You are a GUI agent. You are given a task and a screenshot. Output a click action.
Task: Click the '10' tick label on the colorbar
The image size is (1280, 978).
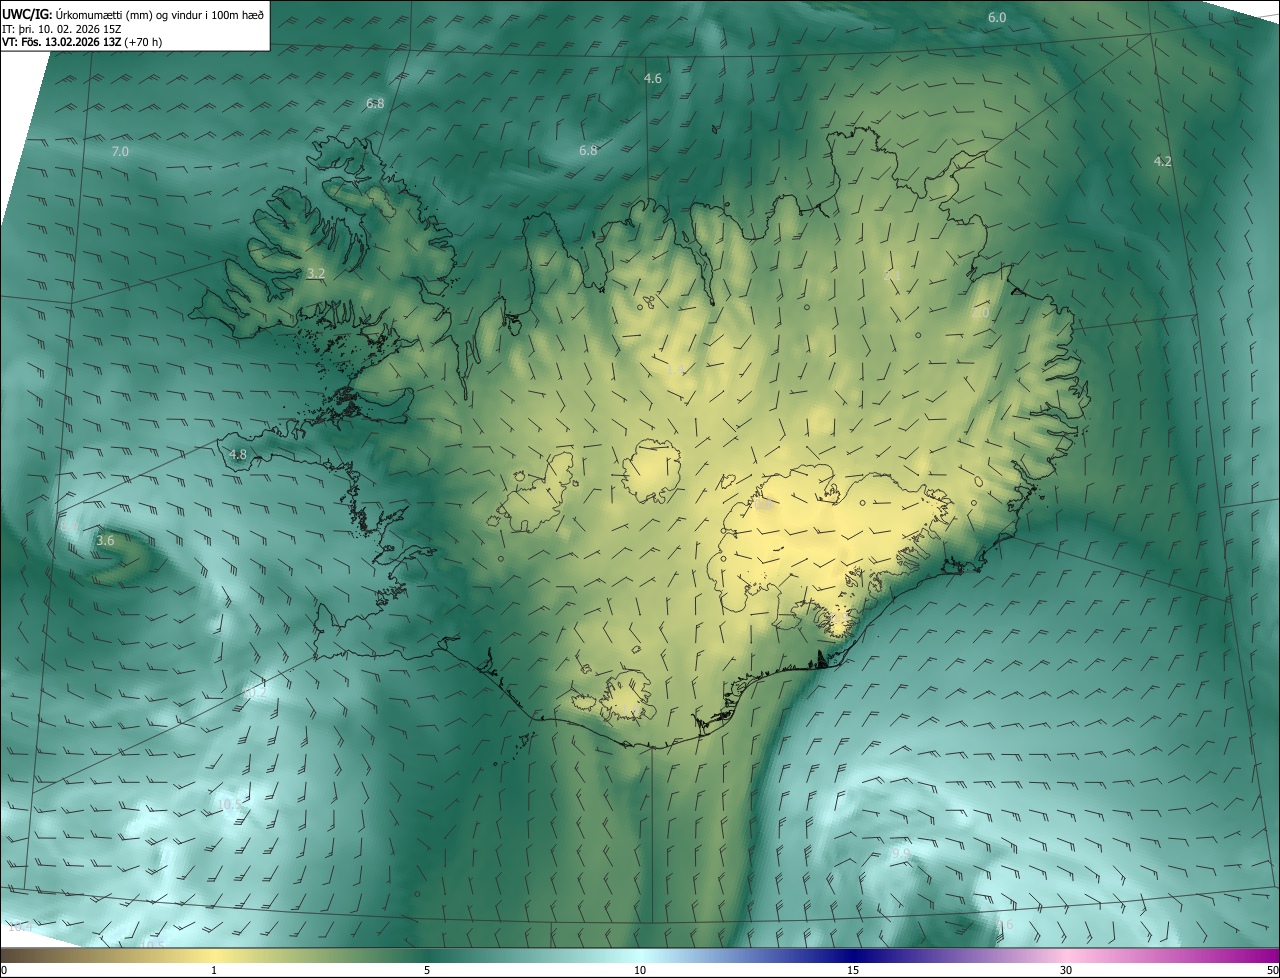tap(640, 970)
